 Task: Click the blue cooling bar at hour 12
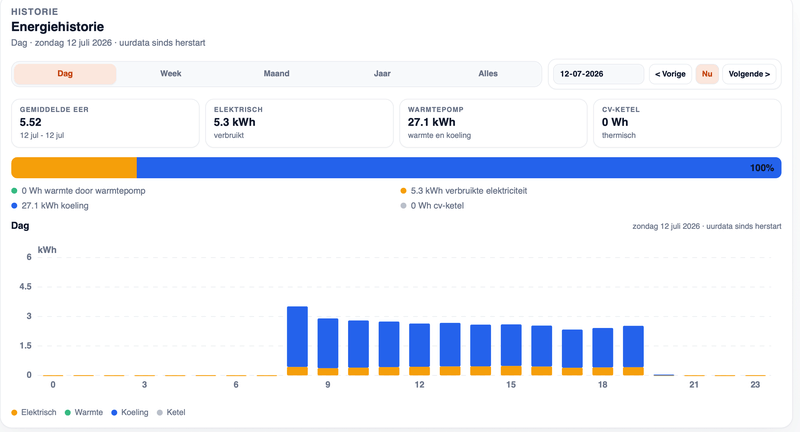419,345
